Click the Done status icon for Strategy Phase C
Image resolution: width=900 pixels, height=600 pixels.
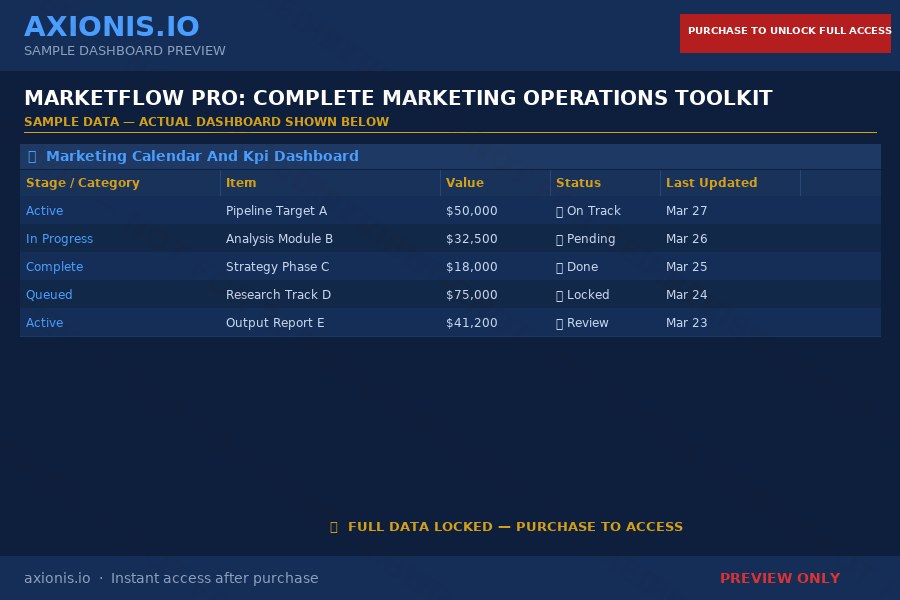tap(560, 267)
